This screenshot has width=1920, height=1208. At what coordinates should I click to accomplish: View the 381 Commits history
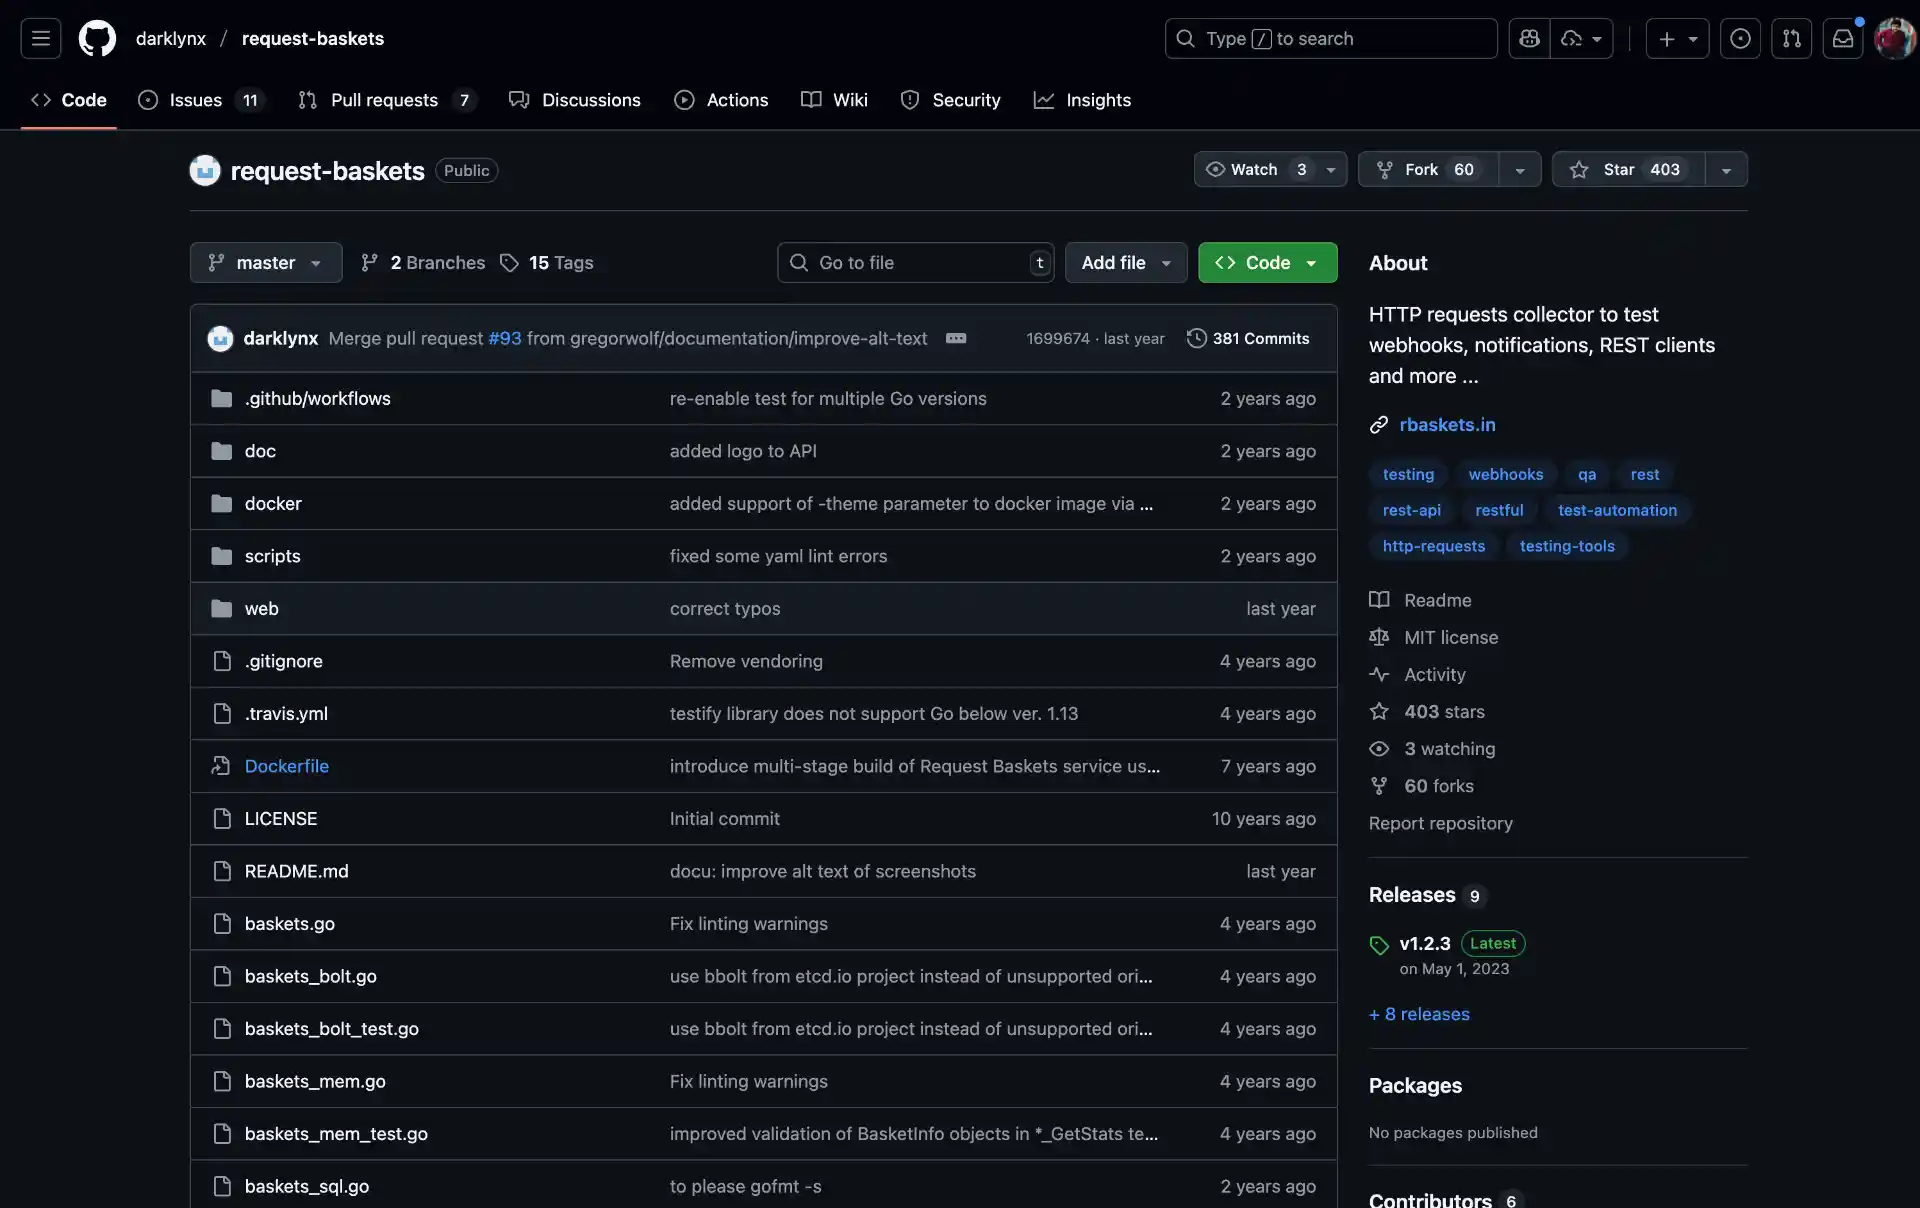click(1248, 338)
